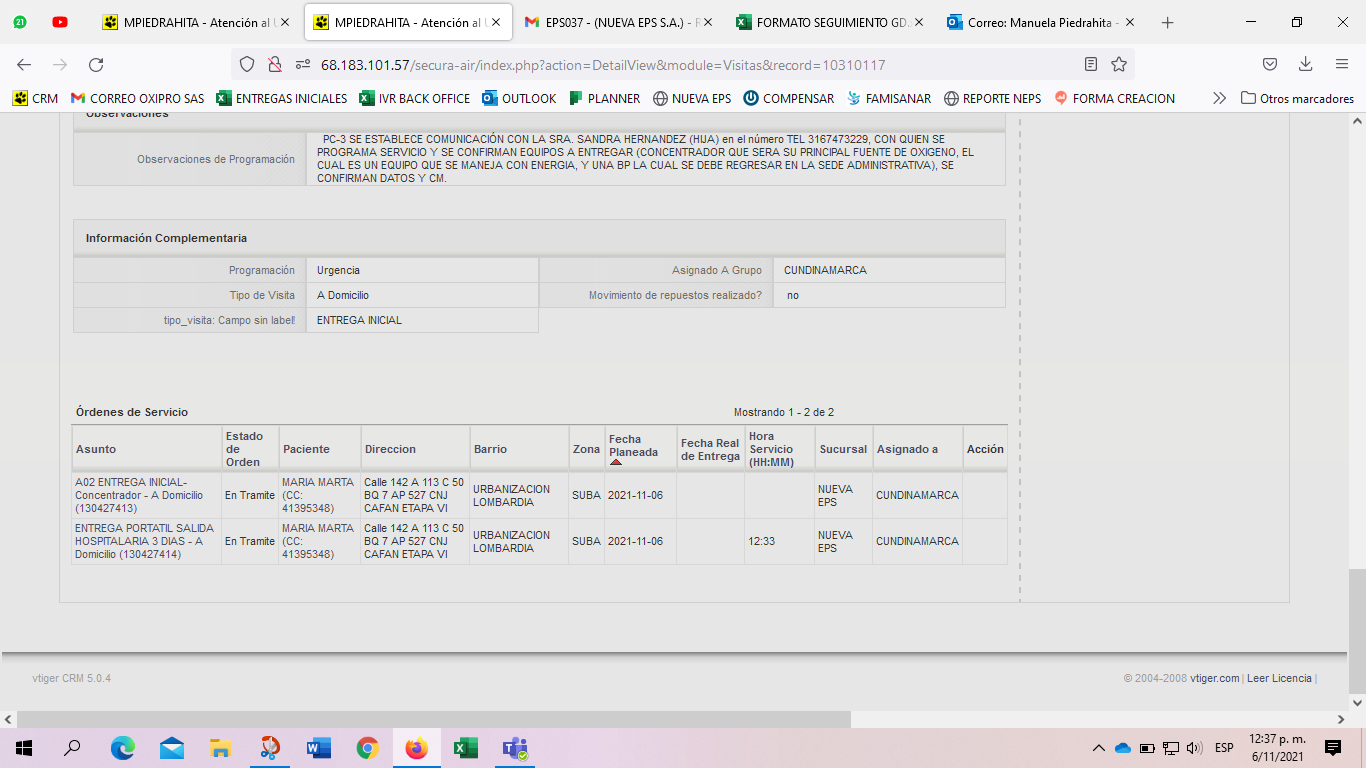The image size is (1366, 768).
Task: Open Firefox downloads panel
Action: coord(1305,64)
